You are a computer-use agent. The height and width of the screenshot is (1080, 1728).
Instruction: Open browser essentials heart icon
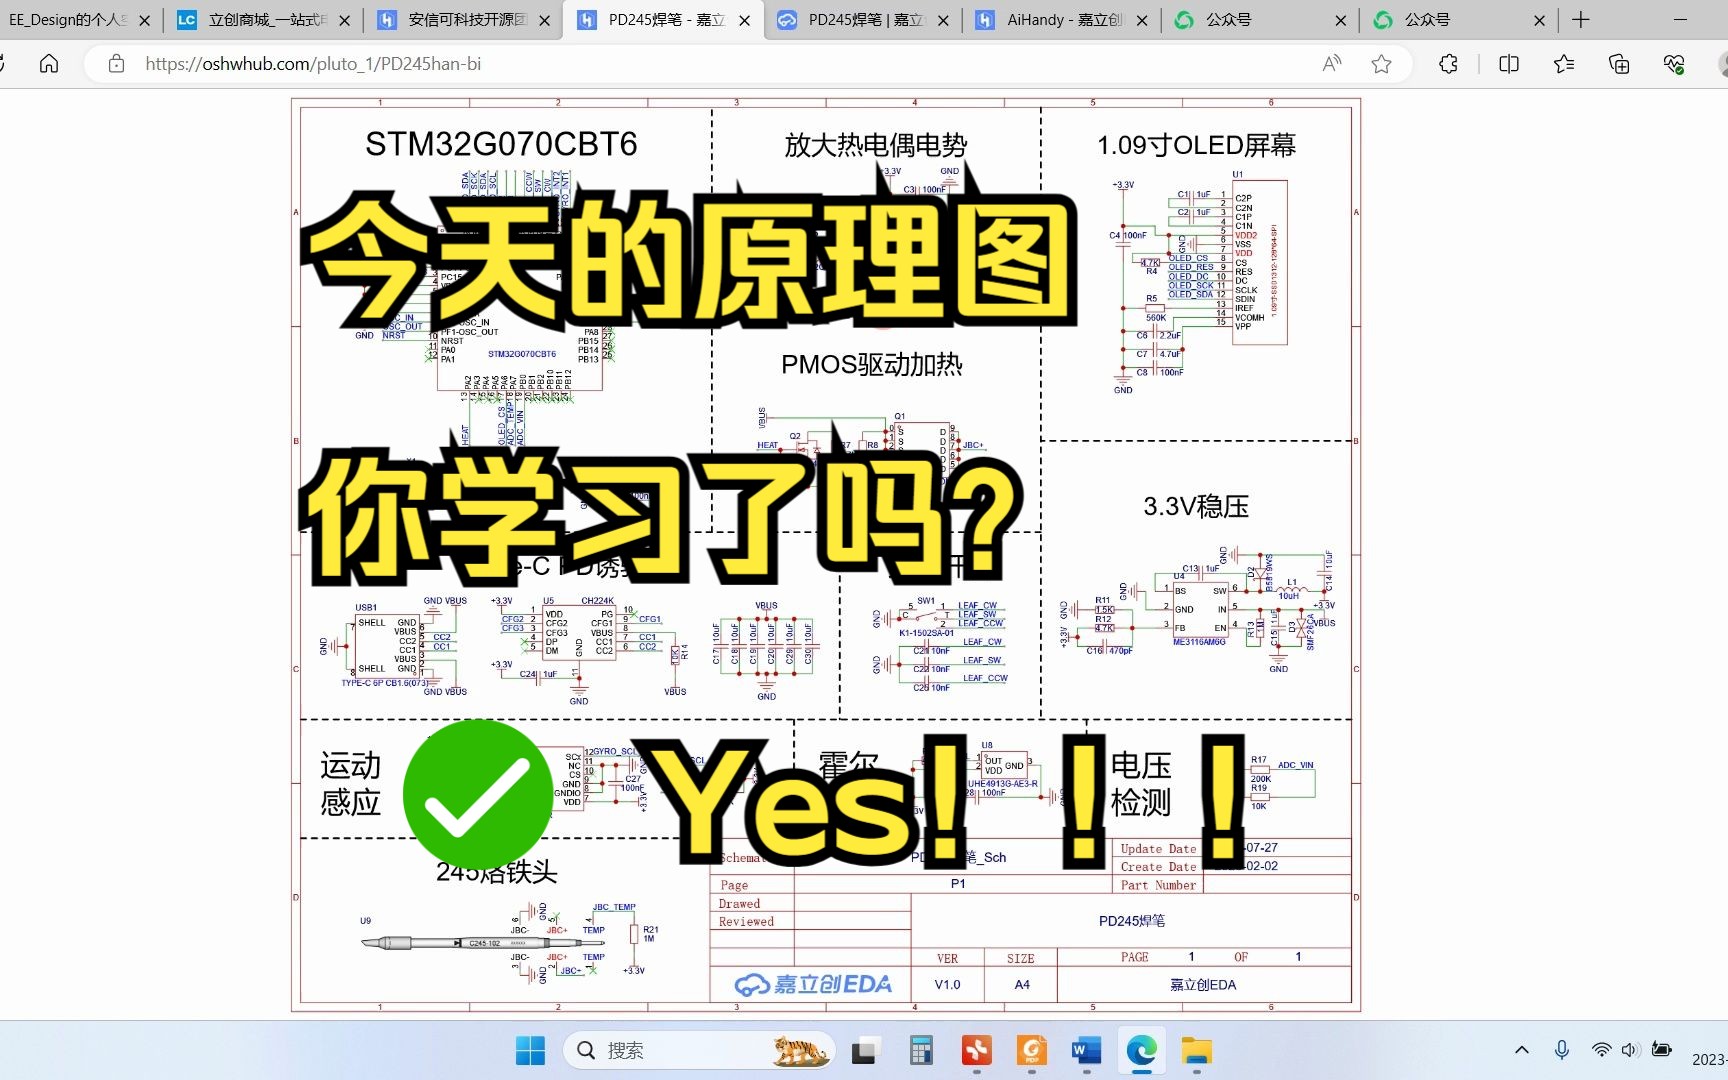point(1674,64)
